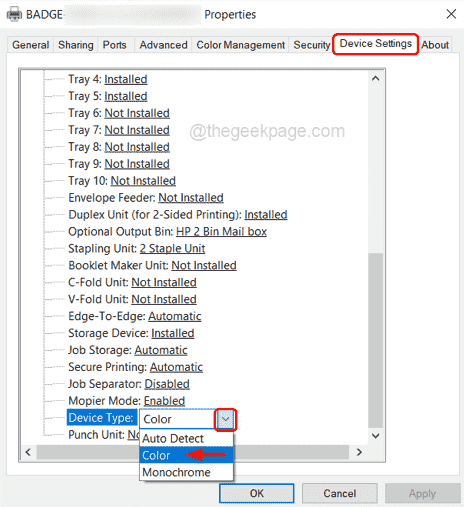Close the Properties dialog window
Screen dimensions: 464x507
click(451, 14)
